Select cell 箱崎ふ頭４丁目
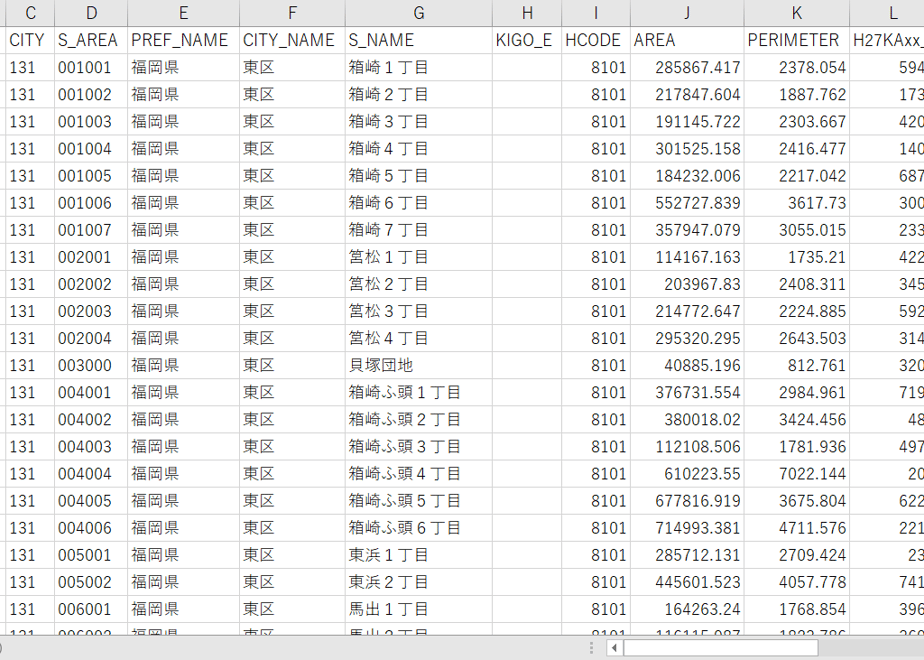 pyautogui.click(x=418, y=474)
